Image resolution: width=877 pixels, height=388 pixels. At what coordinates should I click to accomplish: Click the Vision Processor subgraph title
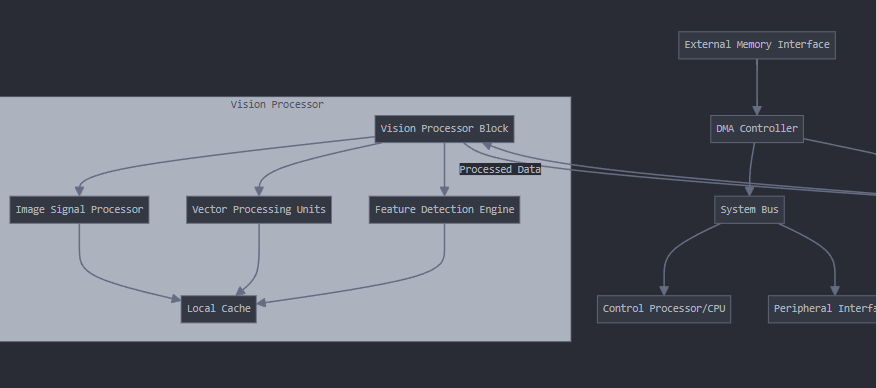(277, 105)
